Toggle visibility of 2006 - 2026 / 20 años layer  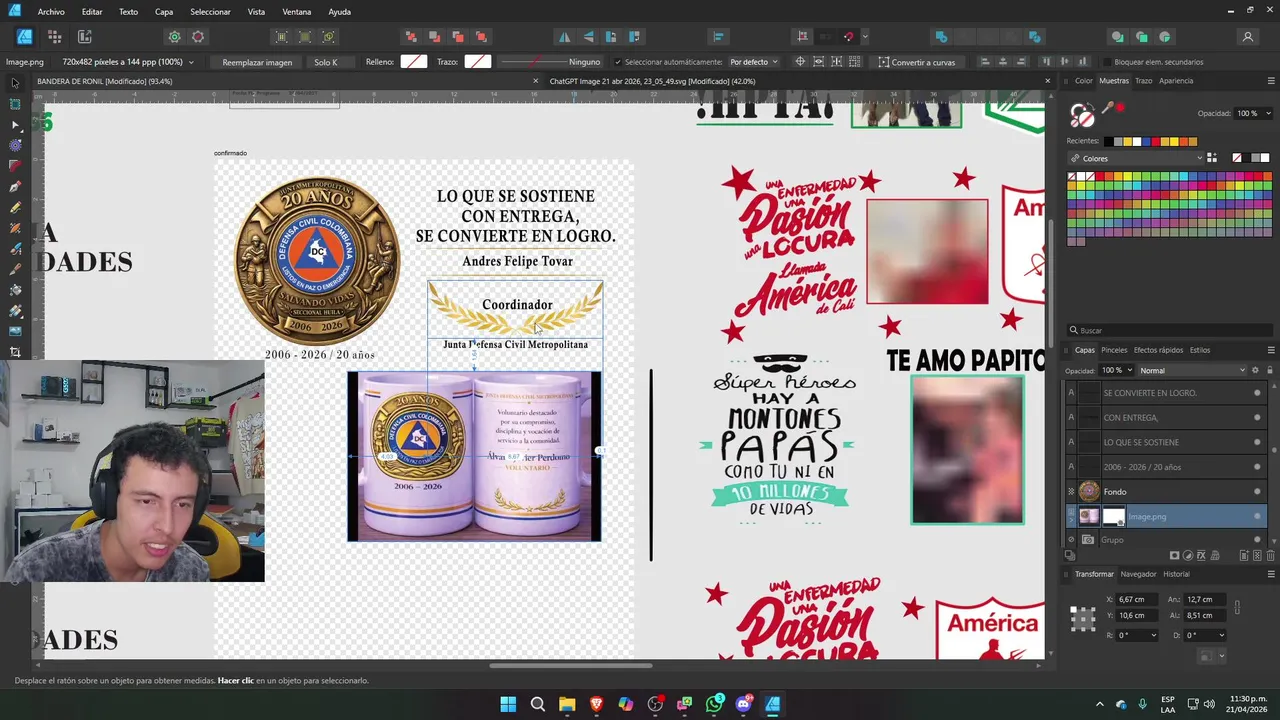click(x=1257, y=467)
